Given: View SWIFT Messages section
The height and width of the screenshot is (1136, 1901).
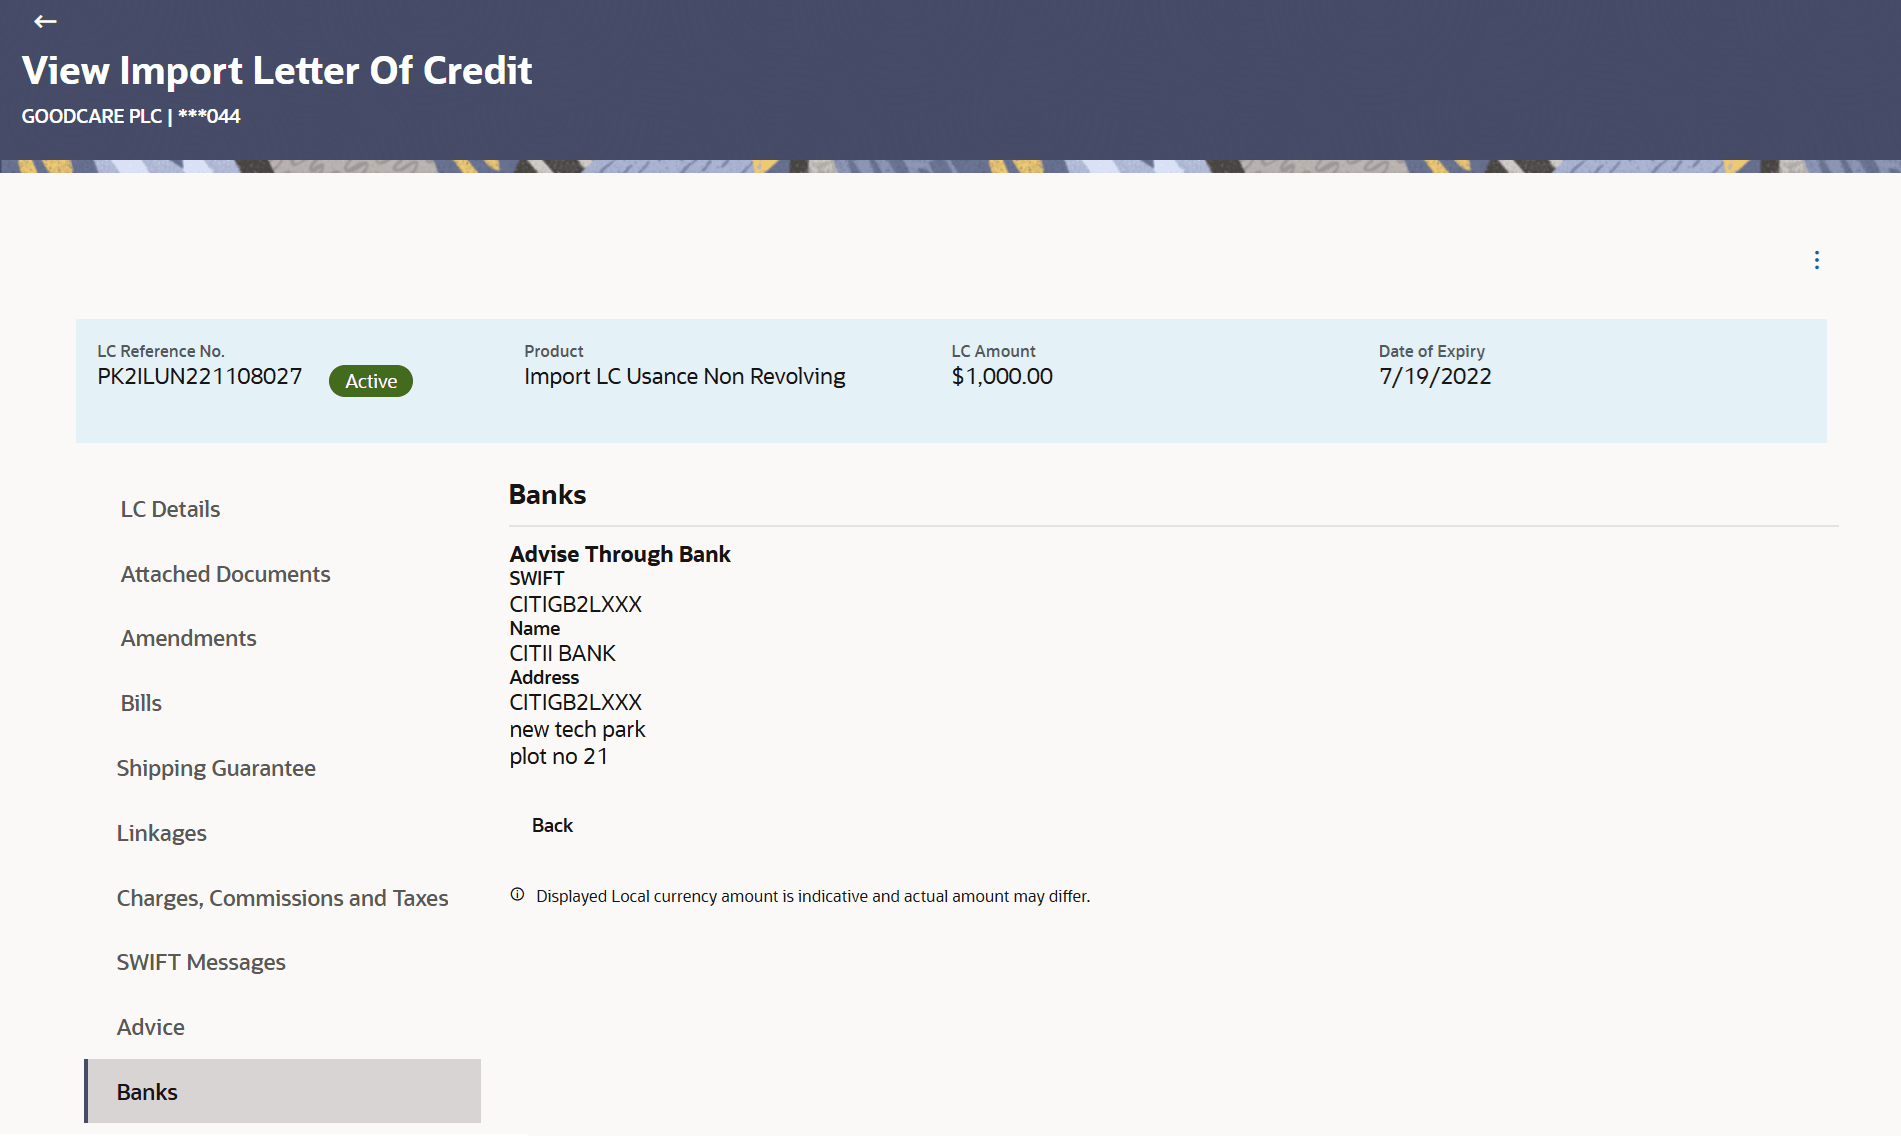Looking at the screenshot, I should click(x=201, y=961).
